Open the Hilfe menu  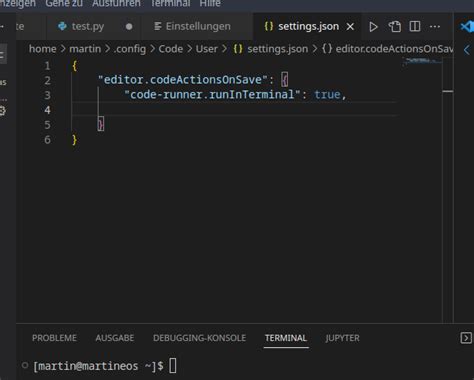pos(210,4)
